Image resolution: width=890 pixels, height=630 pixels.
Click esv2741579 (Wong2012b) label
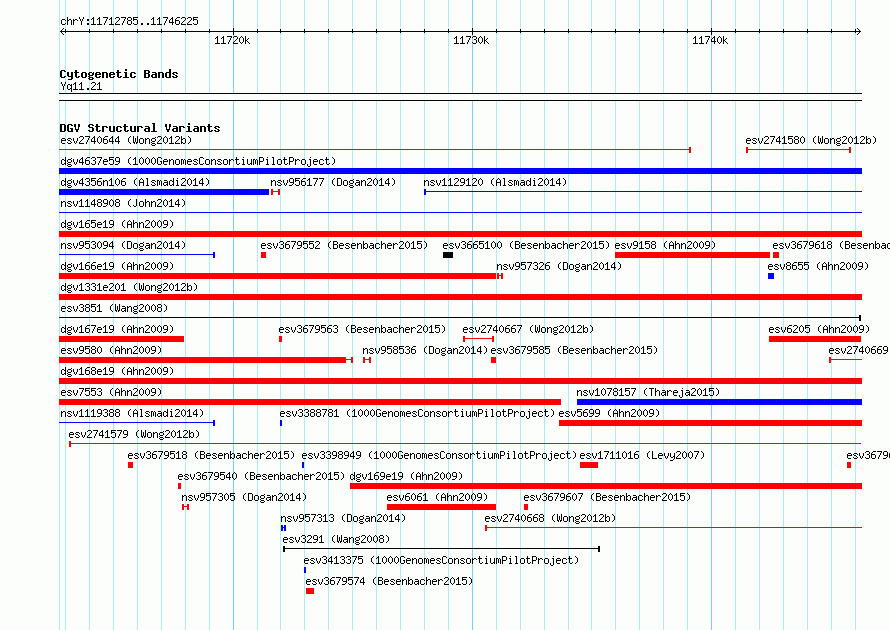135,434
